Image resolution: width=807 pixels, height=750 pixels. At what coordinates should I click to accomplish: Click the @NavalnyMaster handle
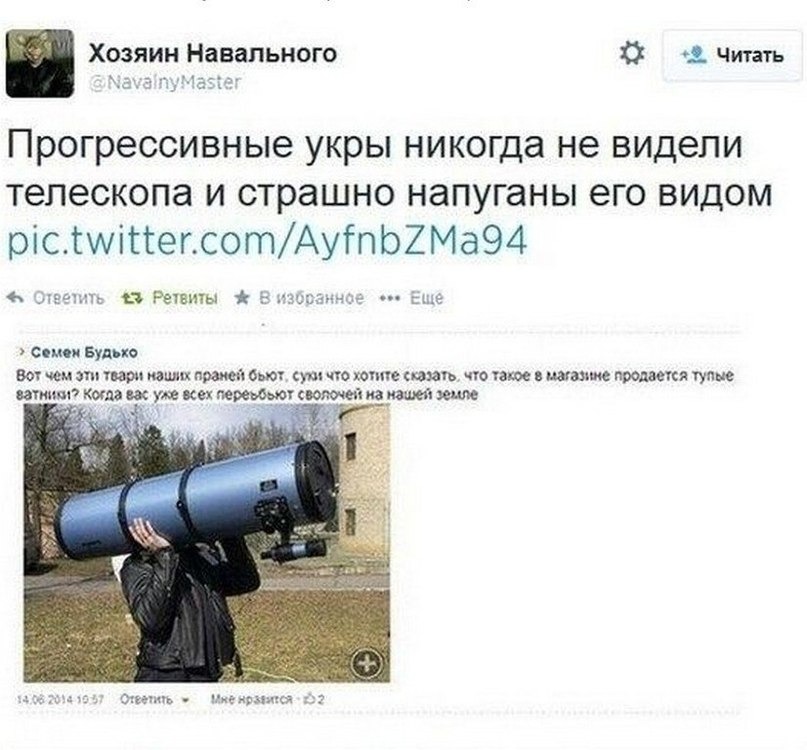coord(165,82)
